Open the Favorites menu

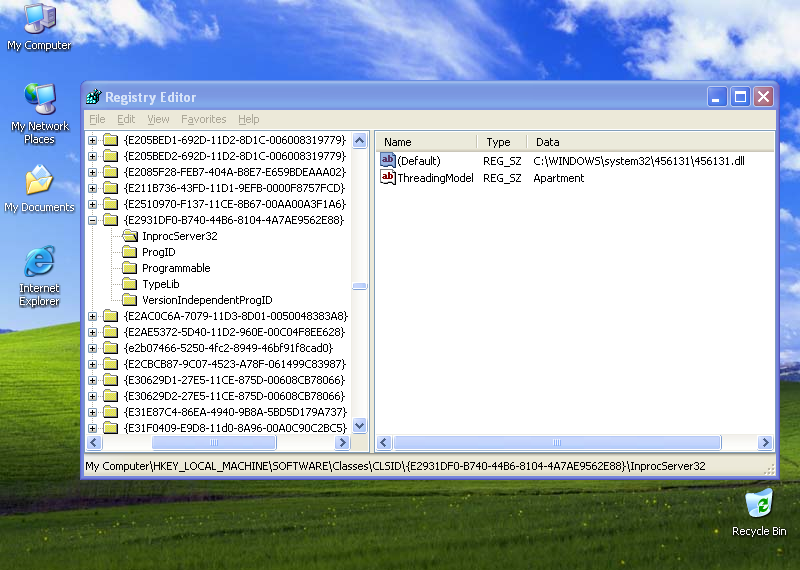tap(204, 119)
